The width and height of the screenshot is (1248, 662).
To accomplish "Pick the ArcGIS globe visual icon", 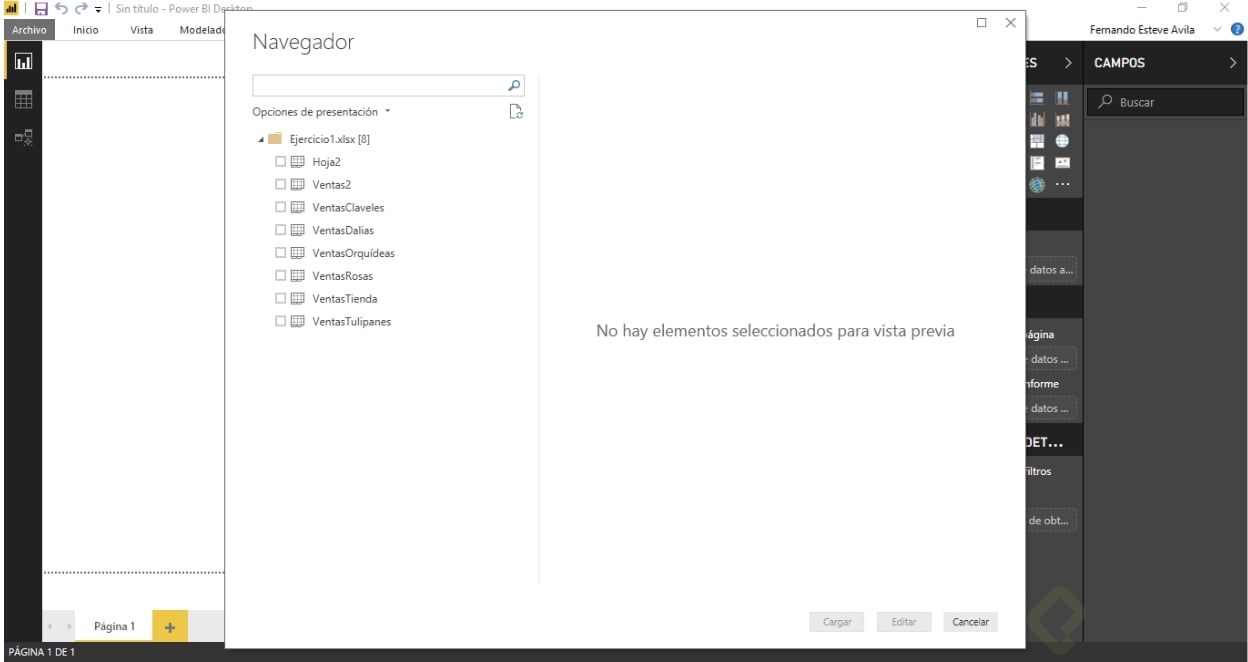I will pyautogui.click(x=1037, y=185).
